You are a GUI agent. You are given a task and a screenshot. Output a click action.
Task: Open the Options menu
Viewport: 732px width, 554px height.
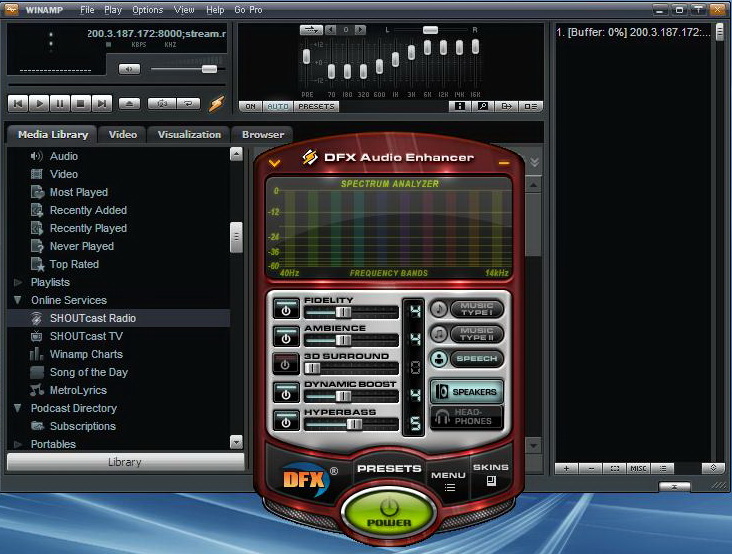click(x=148, y=10)
